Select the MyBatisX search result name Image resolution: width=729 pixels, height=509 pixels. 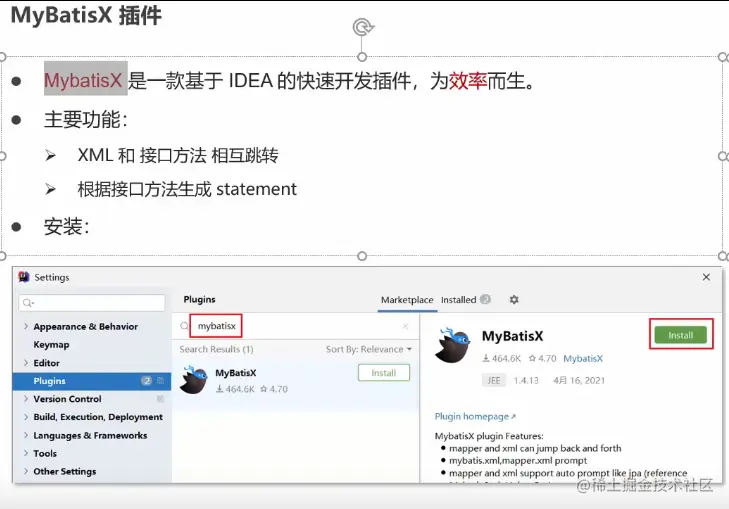[x=236, y=373]
